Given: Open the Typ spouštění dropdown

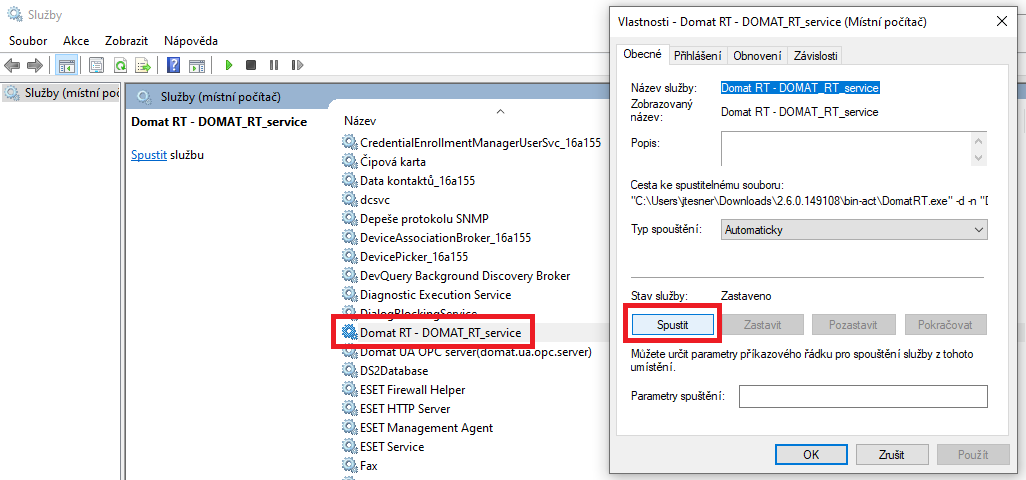Looking at the screenshot, I should tap(854, 230).
